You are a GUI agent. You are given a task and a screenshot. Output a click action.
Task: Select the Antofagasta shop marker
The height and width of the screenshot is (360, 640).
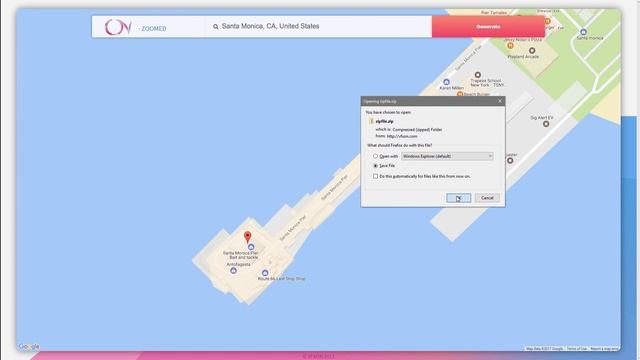[x=233, y=271]
